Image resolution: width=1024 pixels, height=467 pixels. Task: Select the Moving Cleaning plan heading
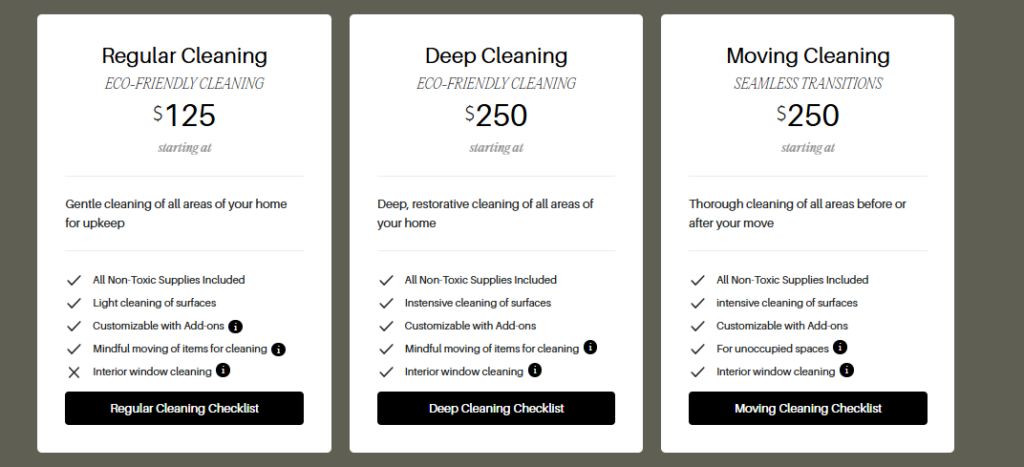click(x=808, y=56)
